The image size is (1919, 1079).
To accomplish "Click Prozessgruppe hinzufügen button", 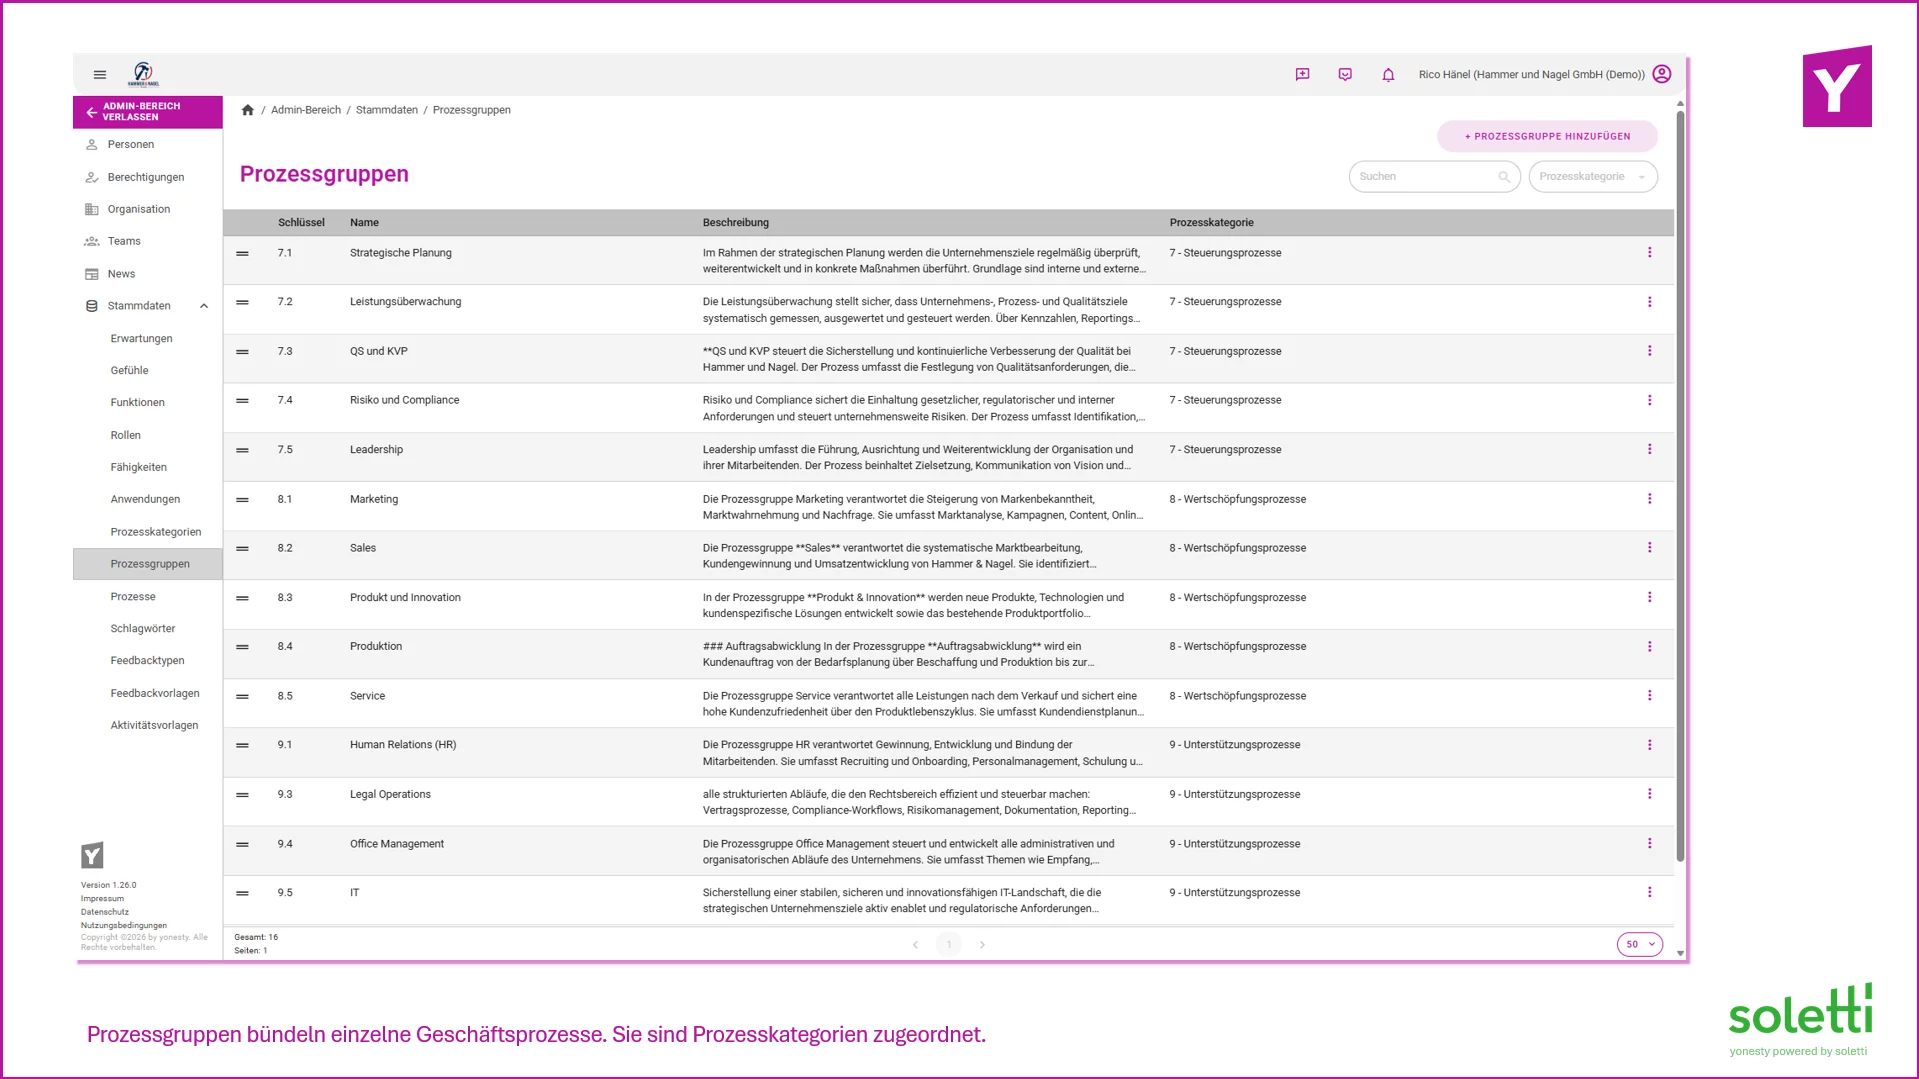I will (x=1547, y=136).
